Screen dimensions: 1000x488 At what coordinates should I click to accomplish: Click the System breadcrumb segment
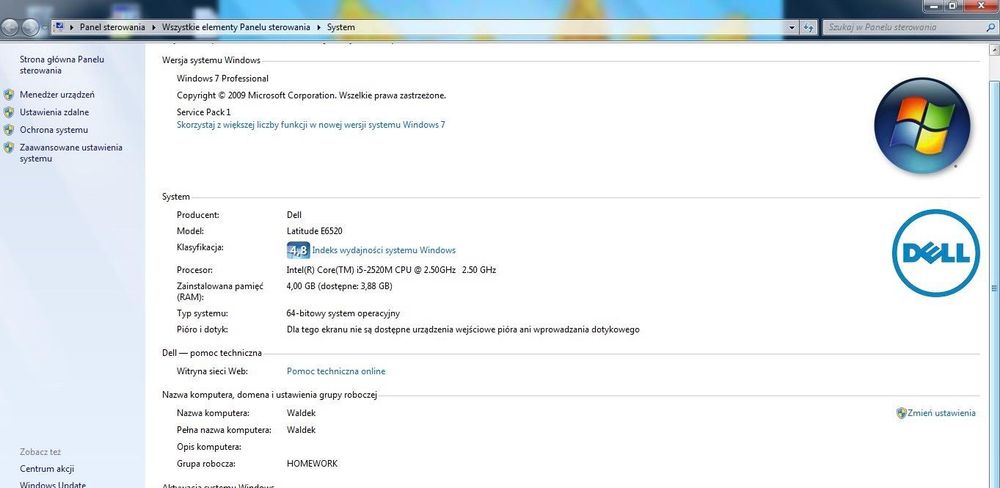coord(341,27)
